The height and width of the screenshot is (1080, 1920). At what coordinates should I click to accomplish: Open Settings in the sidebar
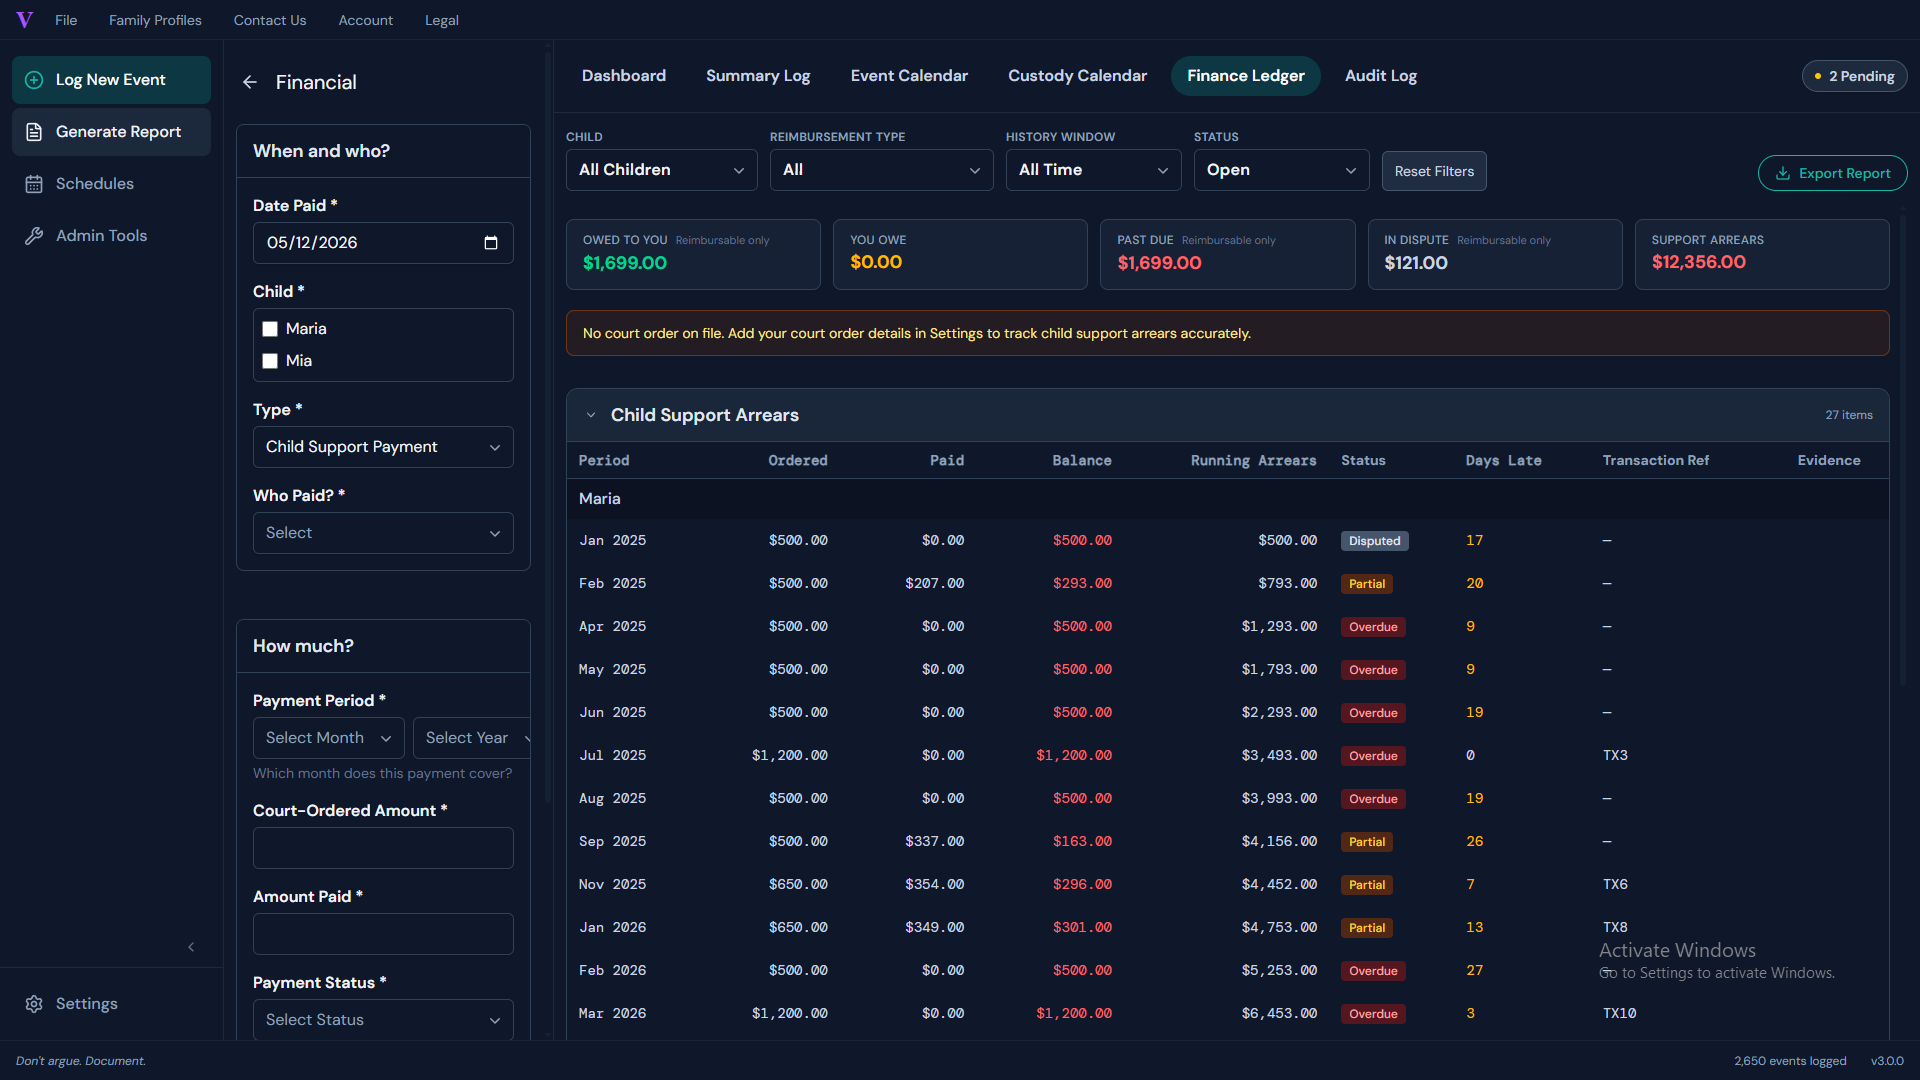tap(111, 1004)
